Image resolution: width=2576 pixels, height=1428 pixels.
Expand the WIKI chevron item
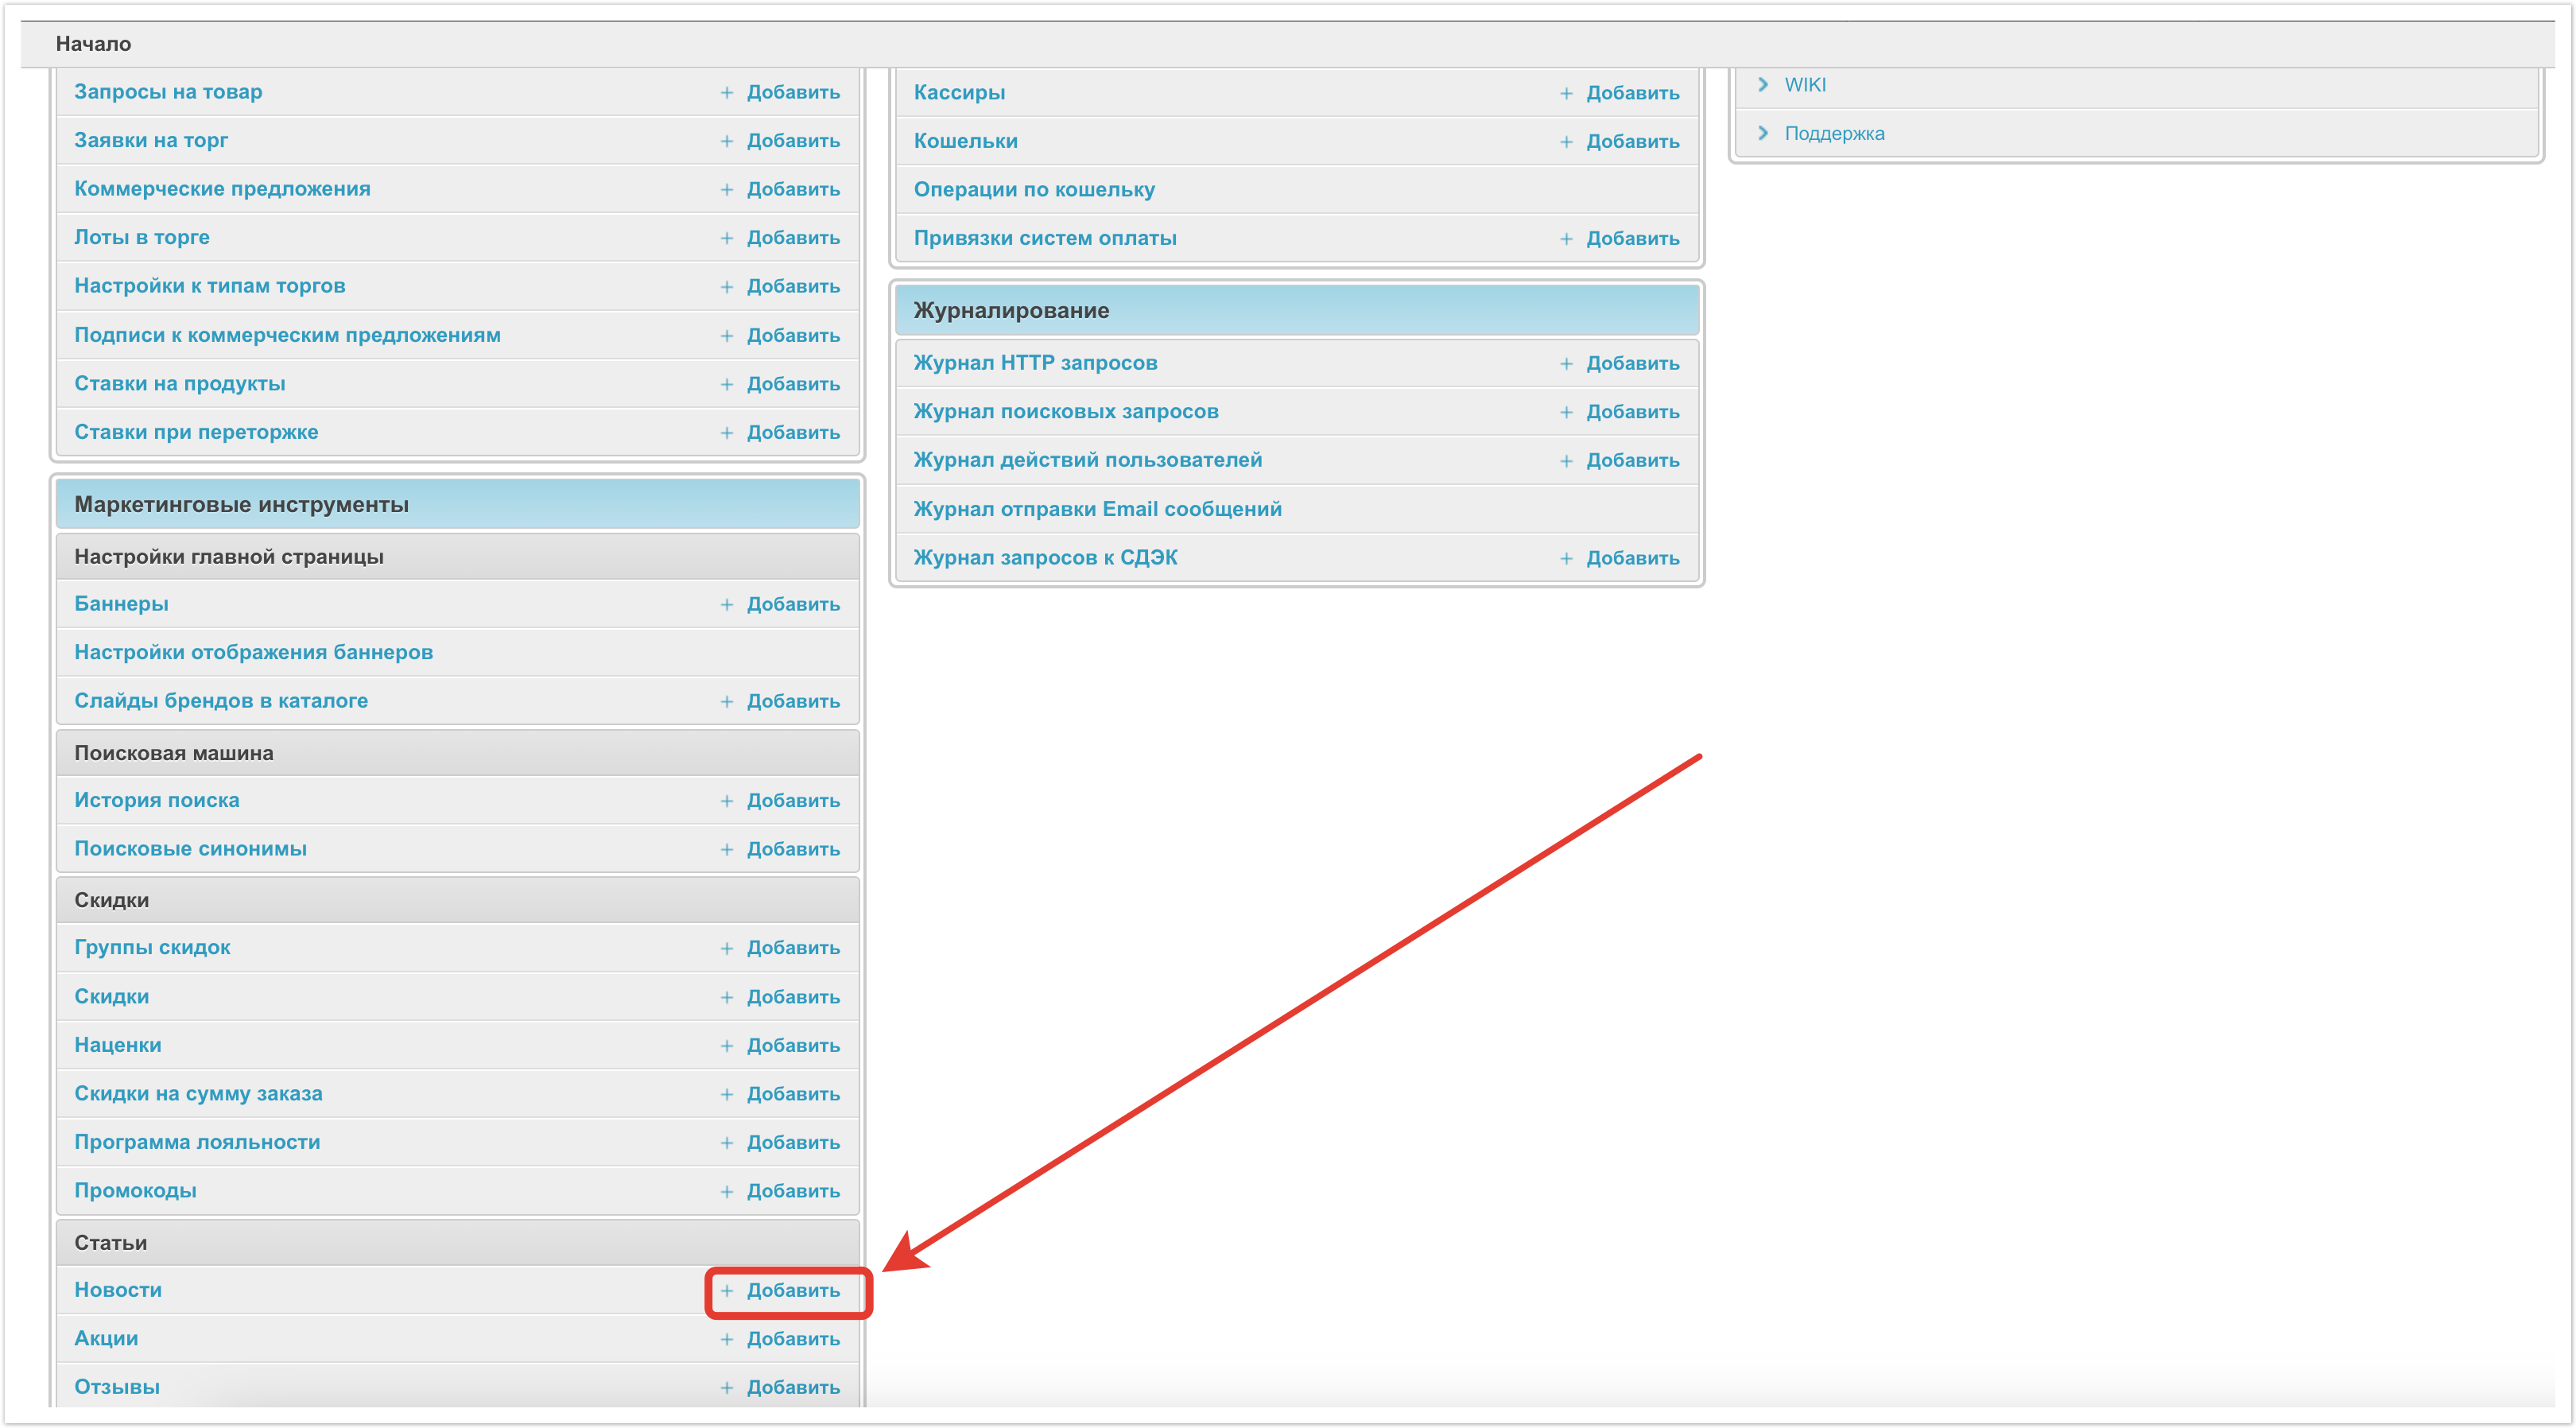pos(1763,84)
